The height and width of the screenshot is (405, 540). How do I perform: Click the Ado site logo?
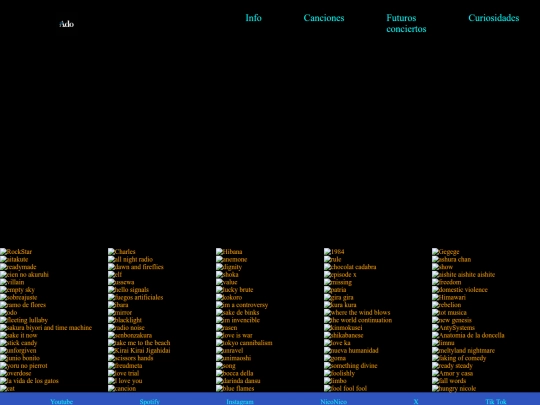click(x=66, y=24)
